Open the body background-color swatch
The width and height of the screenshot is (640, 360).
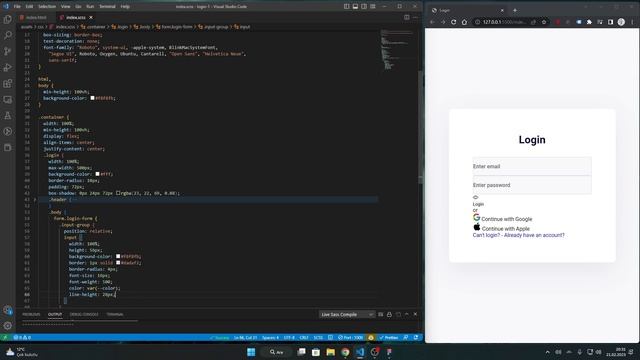point(92,98)
